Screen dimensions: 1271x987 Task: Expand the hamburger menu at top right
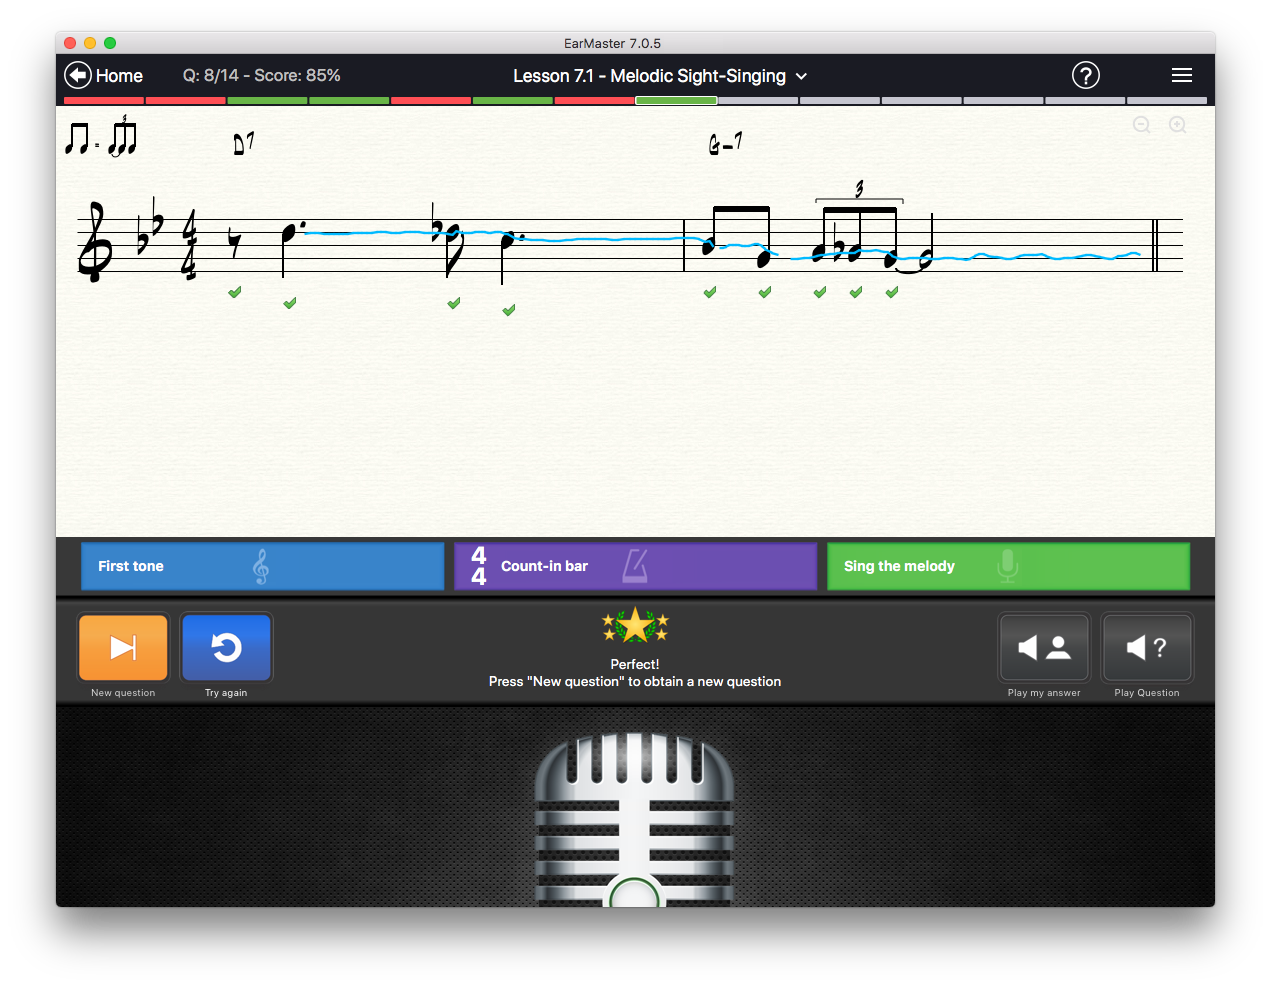pyautogui.click(x=1181, y=75)
